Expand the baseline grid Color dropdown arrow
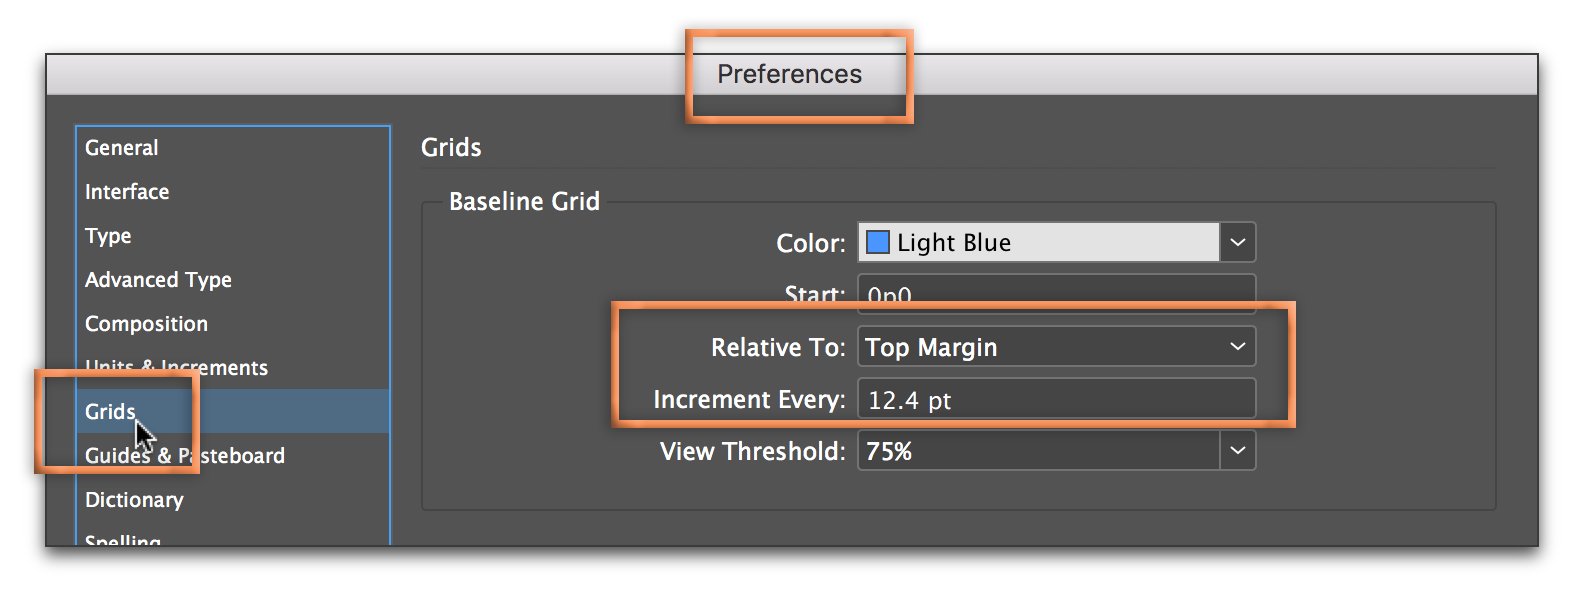Image resolution: width=1585 pixels, height=599 pixels. pyautogui.click(x=1238, y=243)
